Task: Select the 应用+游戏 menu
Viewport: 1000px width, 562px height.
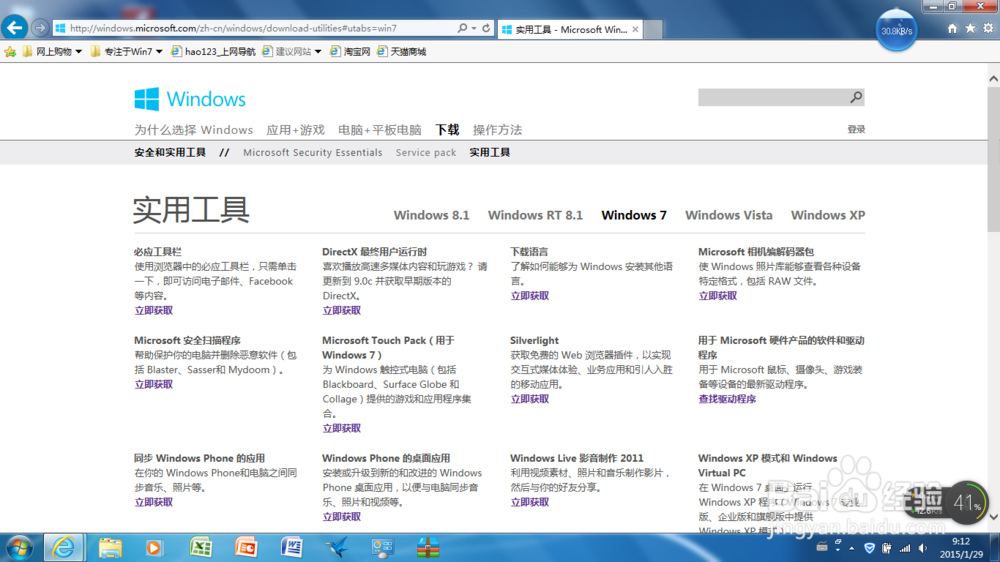Action: (x=295, y=129)
